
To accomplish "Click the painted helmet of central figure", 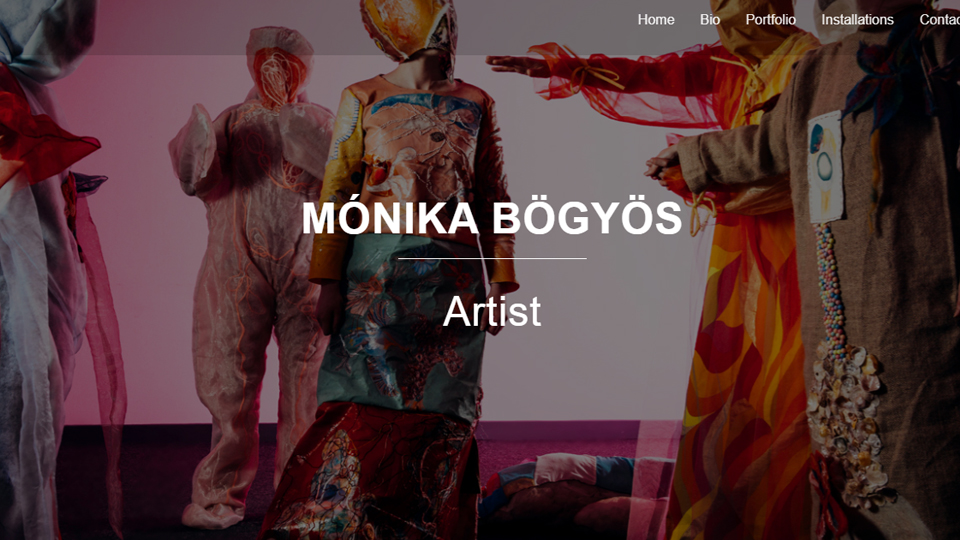I will (409, 28).
